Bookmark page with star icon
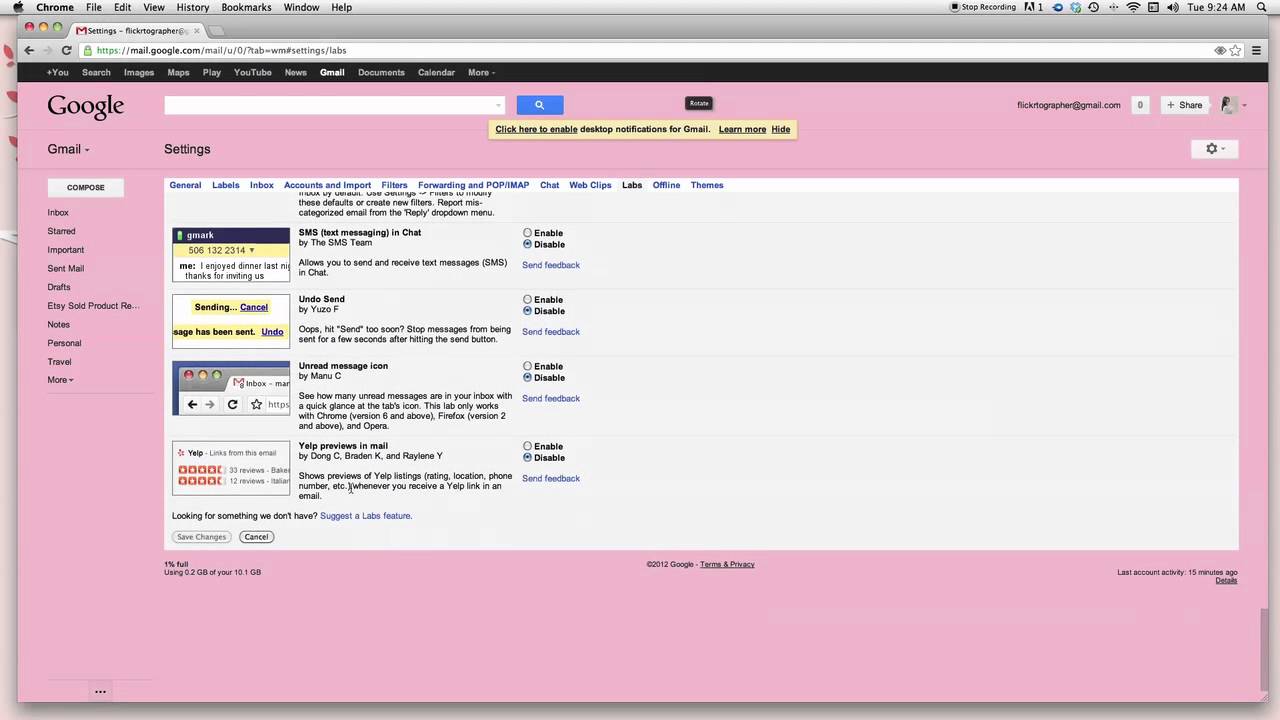This screenshot has height=720, width=1280. 1236,50
